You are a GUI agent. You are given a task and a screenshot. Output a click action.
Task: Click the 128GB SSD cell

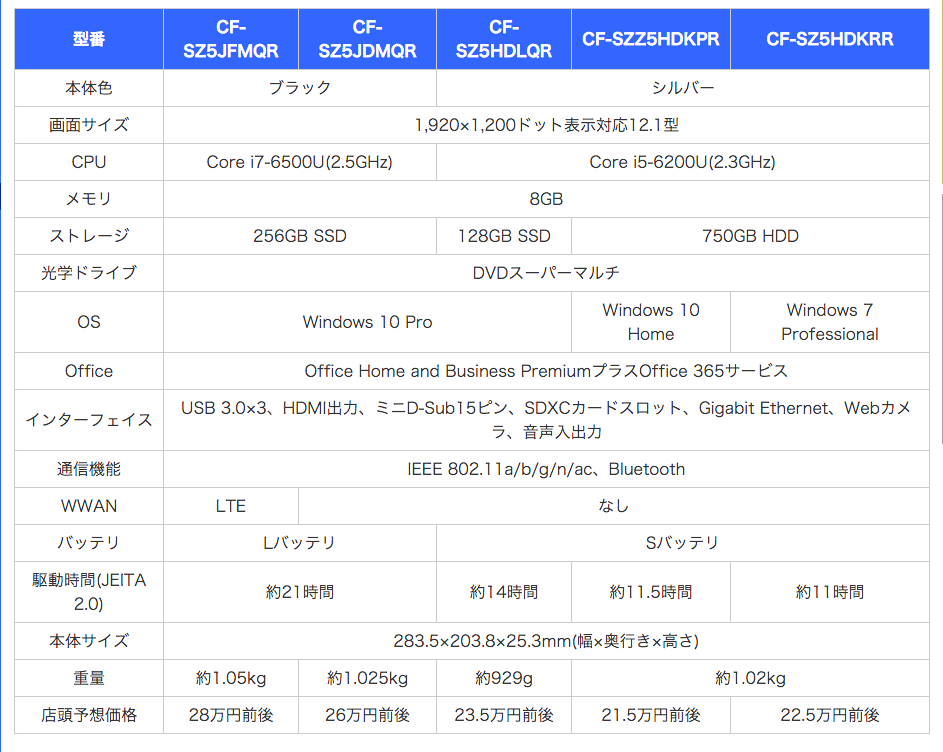pyautogui.click(x=504, y=236)
